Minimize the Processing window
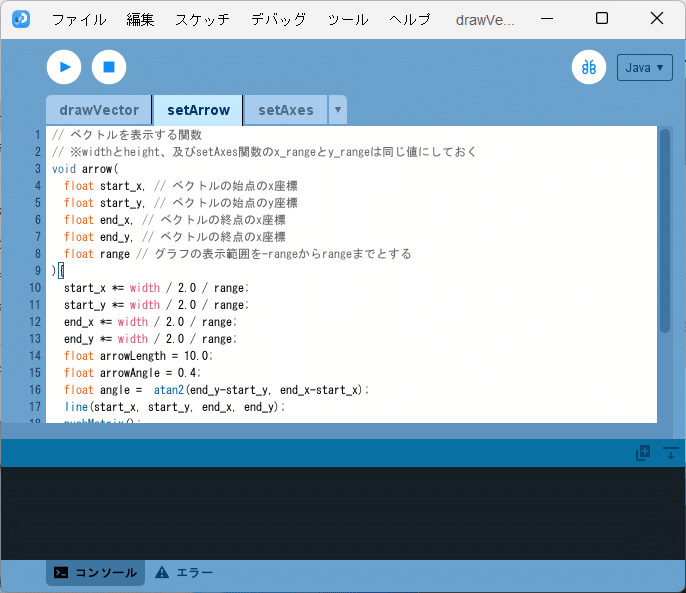Viewport: 686px width, 593px height. [547, 19]
